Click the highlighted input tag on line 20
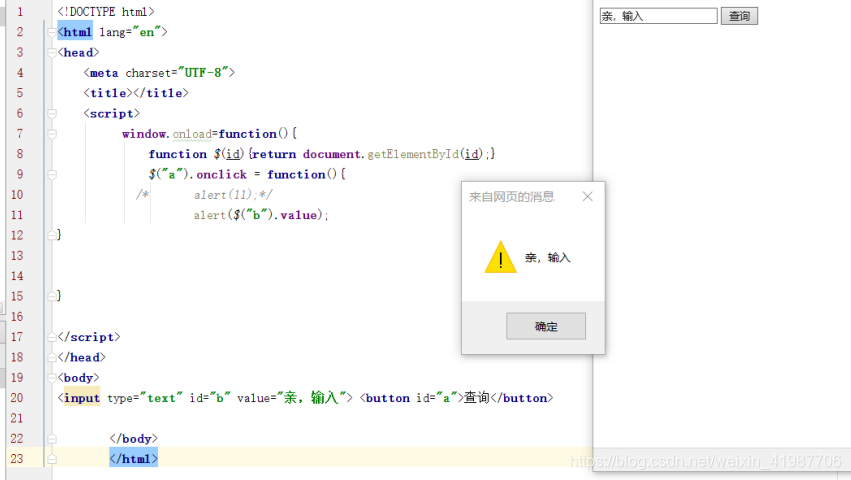Viewport: 851px width, 480px height. pyautogui.click(x=81, y=398)
